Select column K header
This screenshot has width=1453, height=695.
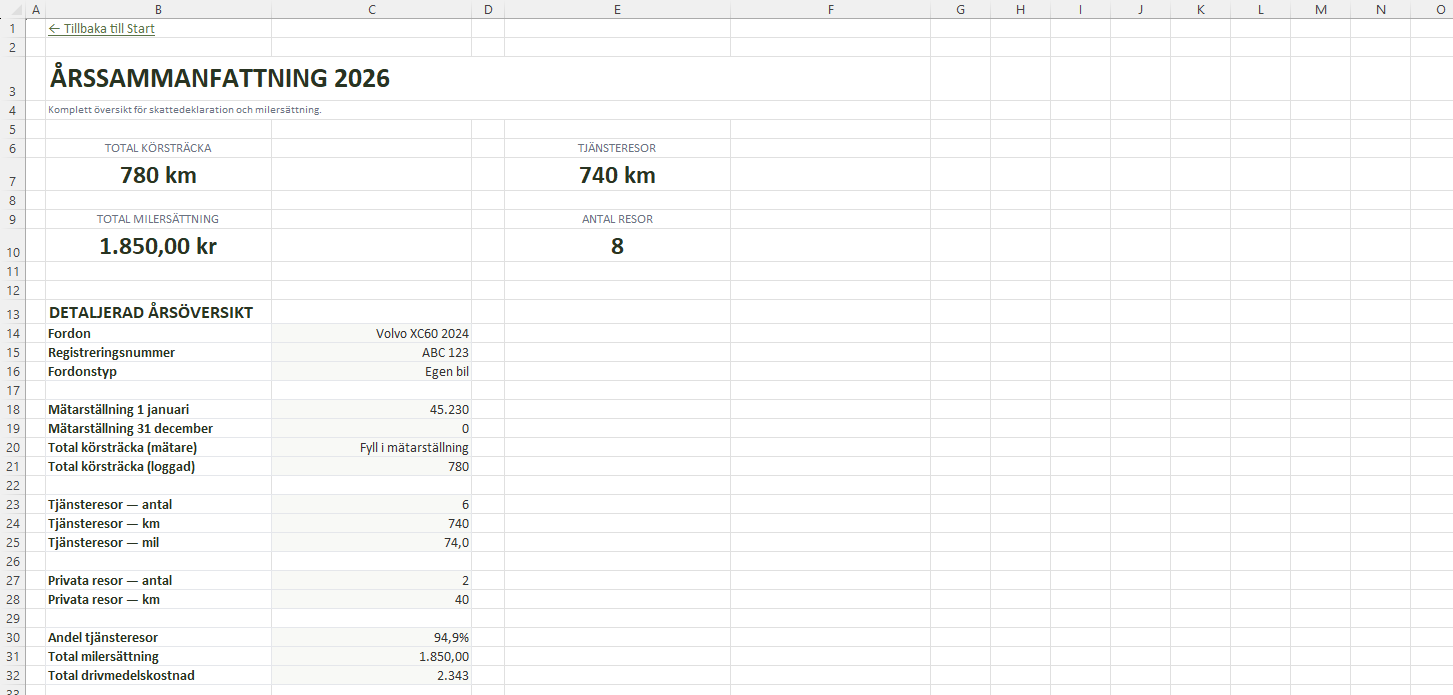1200,9
